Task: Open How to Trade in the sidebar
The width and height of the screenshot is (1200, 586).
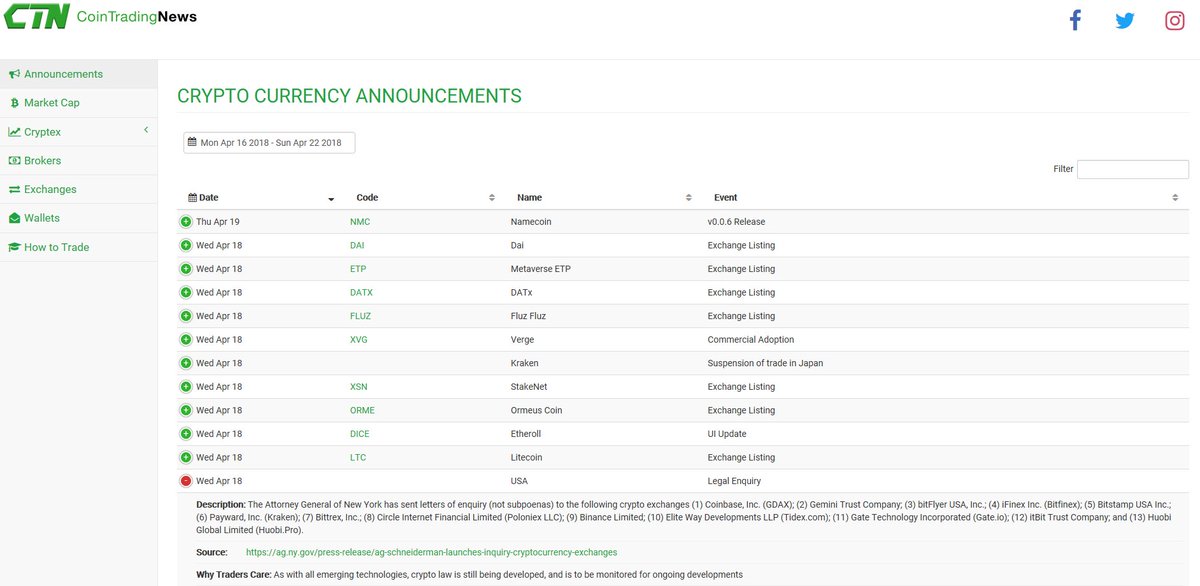Action: tap(78, 247)
